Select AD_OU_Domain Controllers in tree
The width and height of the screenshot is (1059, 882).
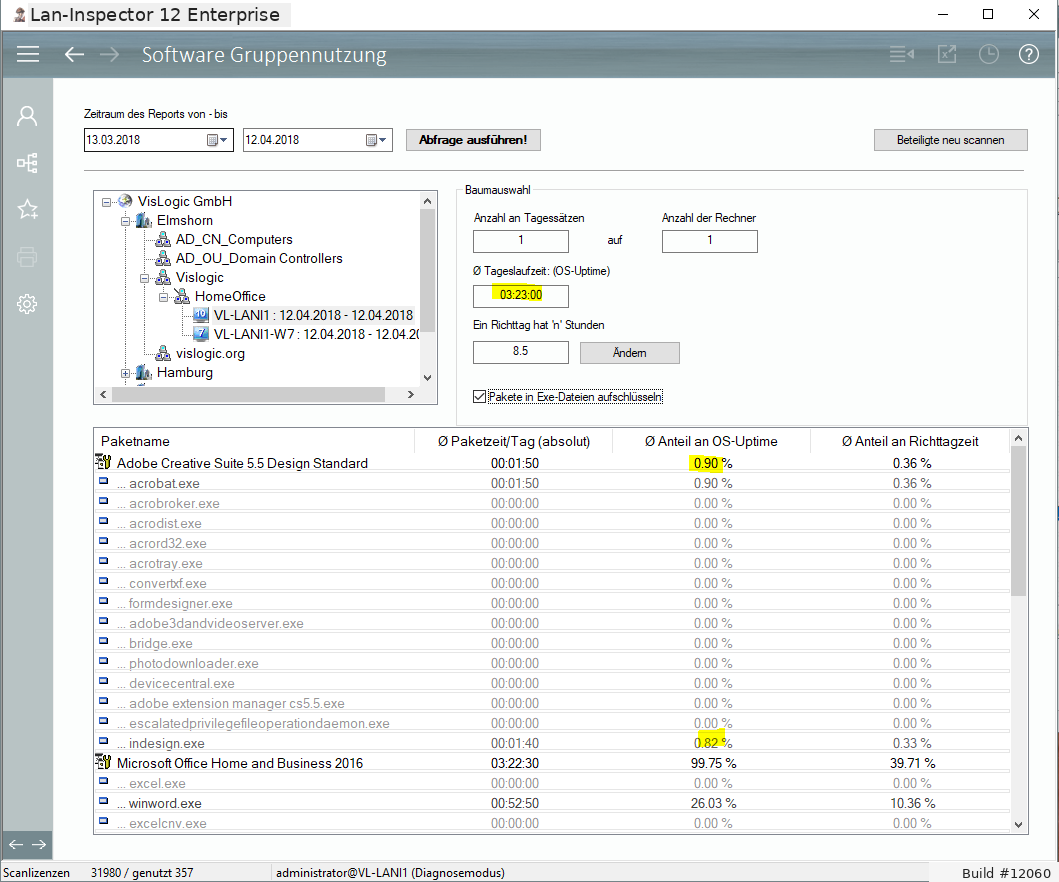[x=259, y=258]
